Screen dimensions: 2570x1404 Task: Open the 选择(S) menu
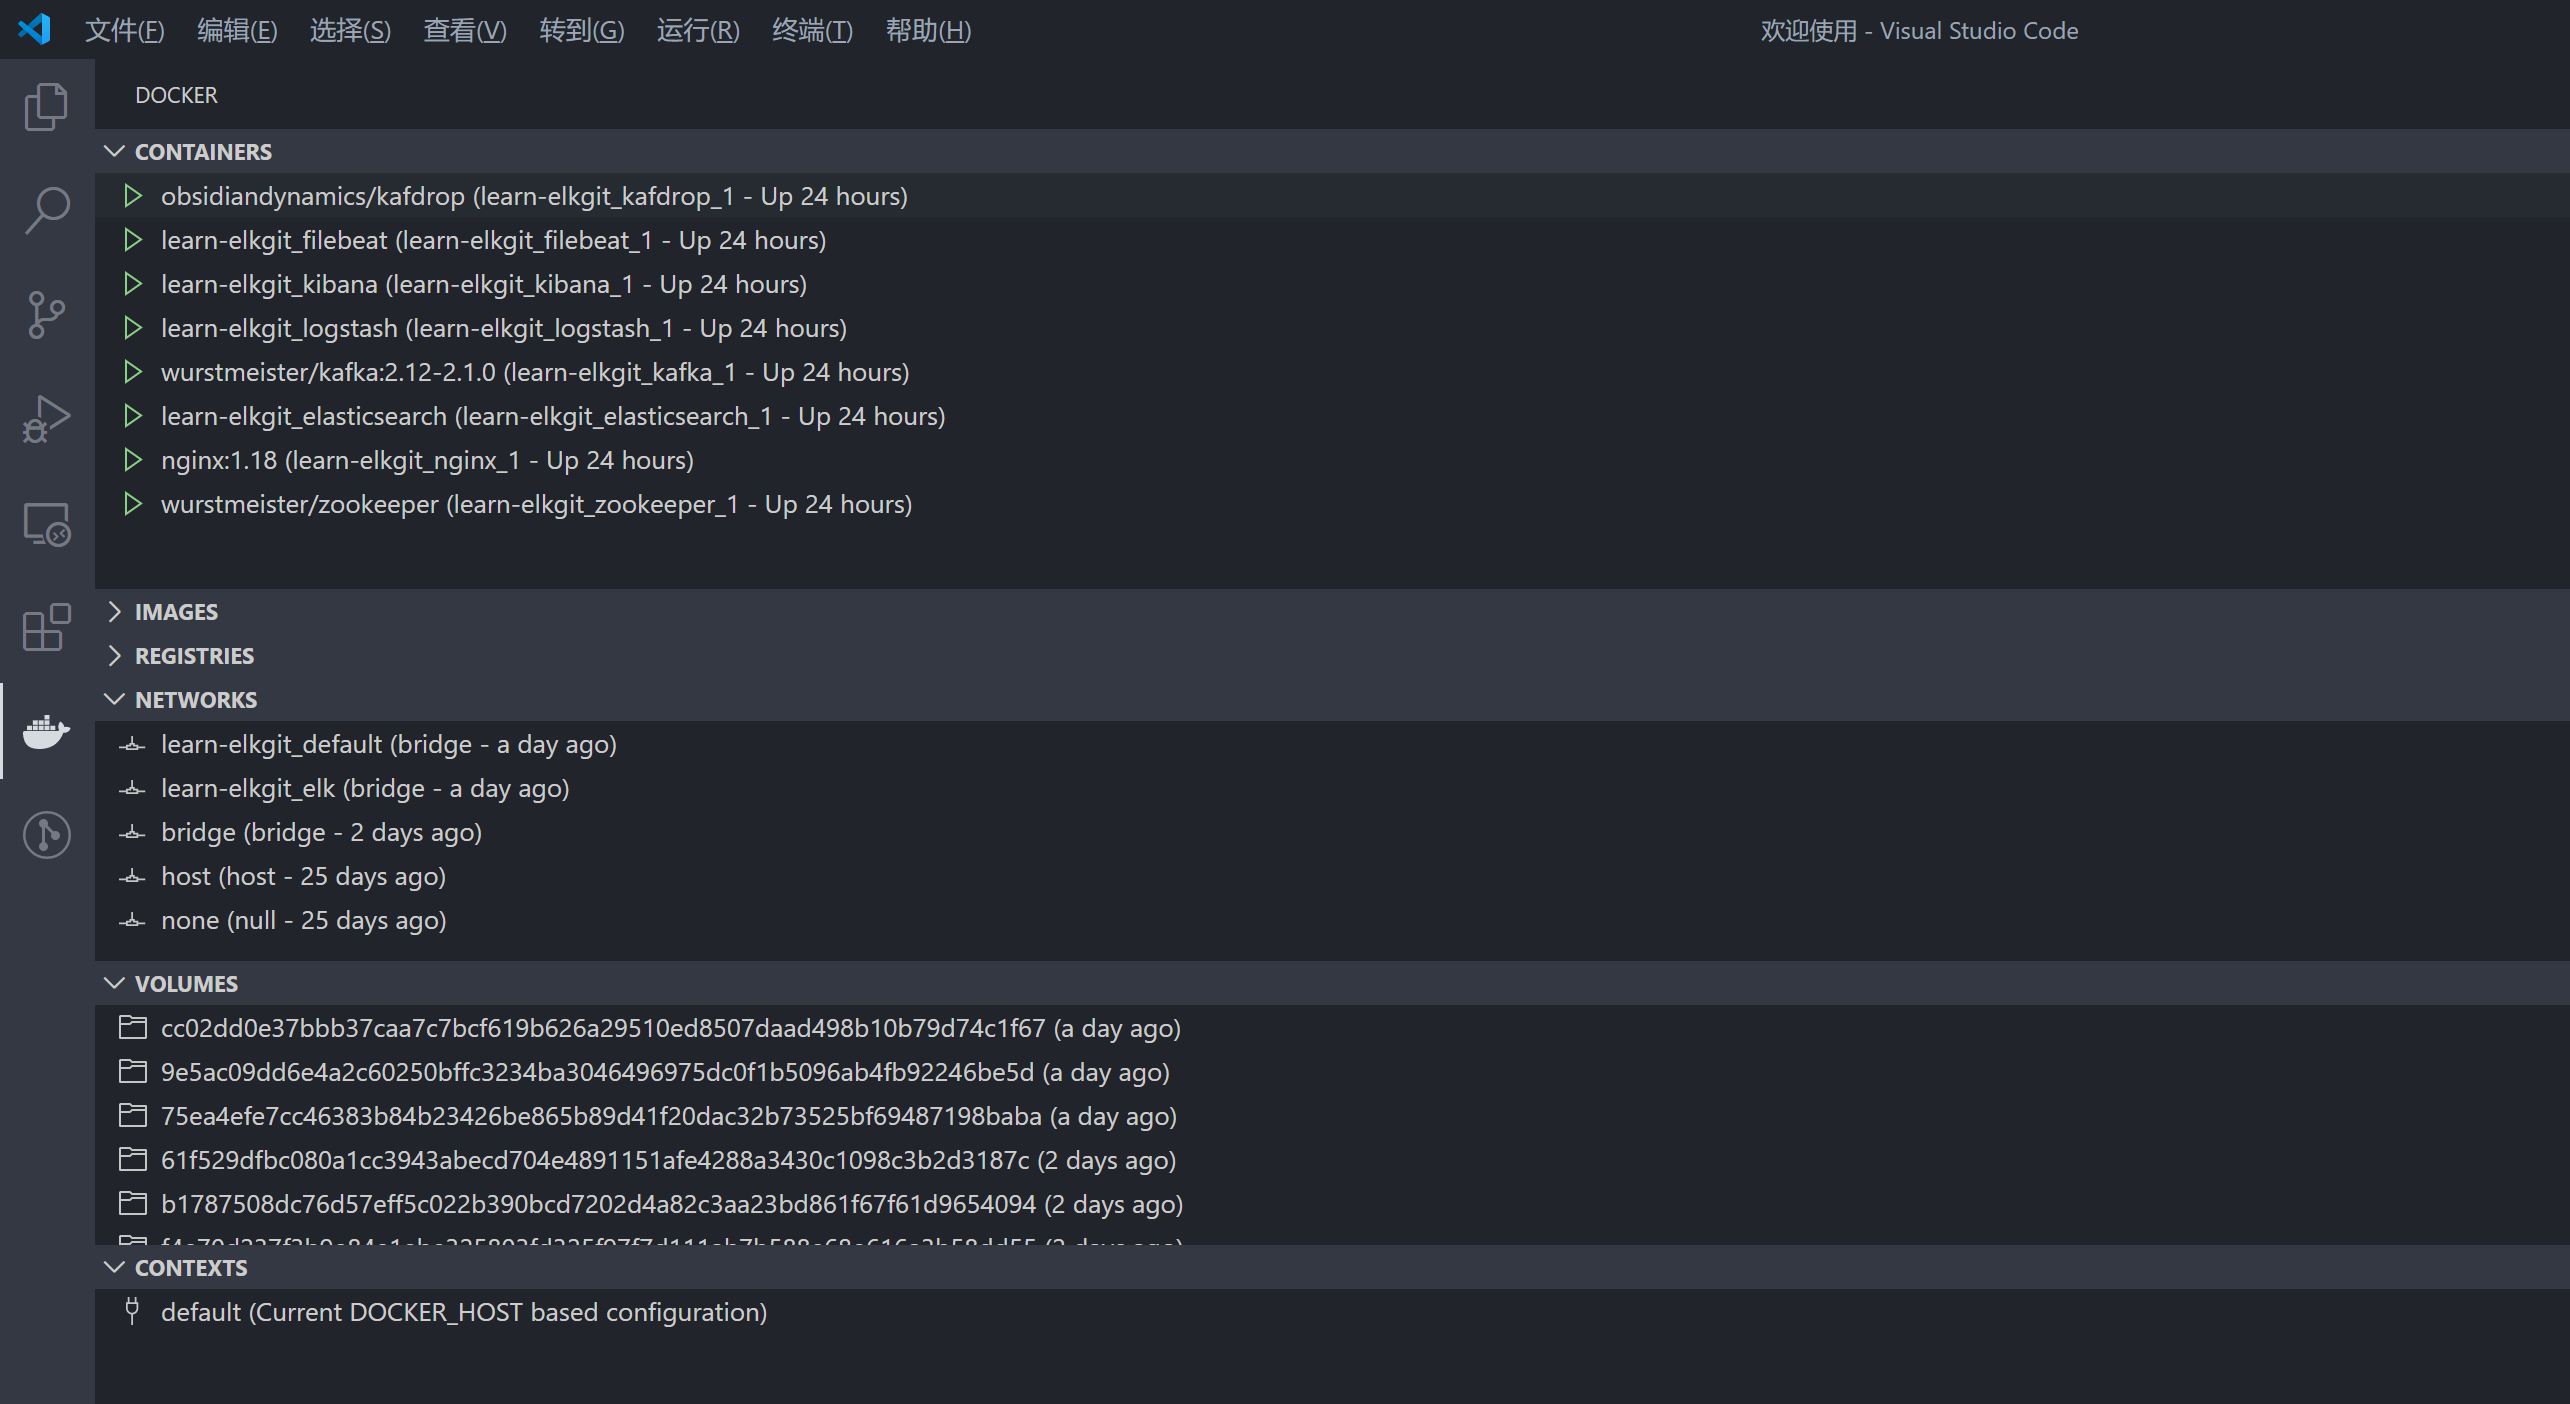point(350,31)
